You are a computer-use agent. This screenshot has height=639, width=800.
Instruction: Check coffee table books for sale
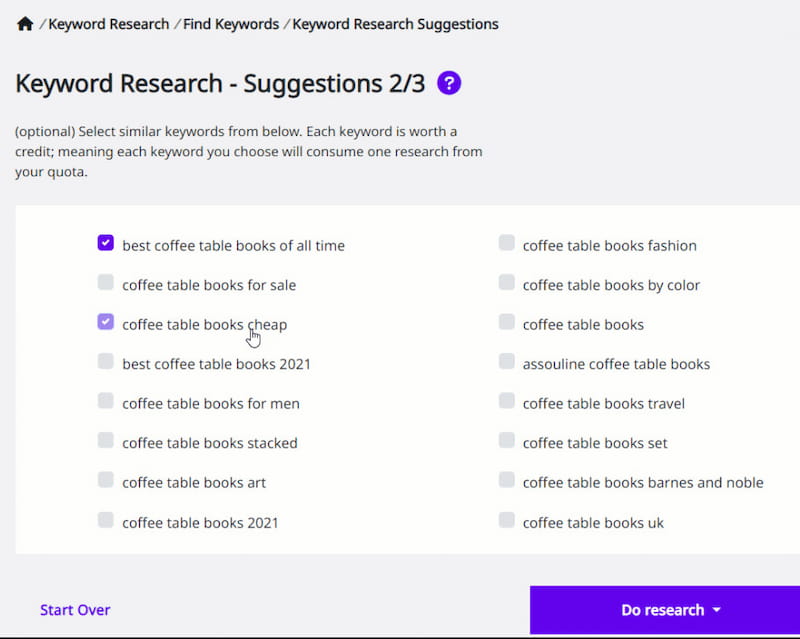coord(106,282)
